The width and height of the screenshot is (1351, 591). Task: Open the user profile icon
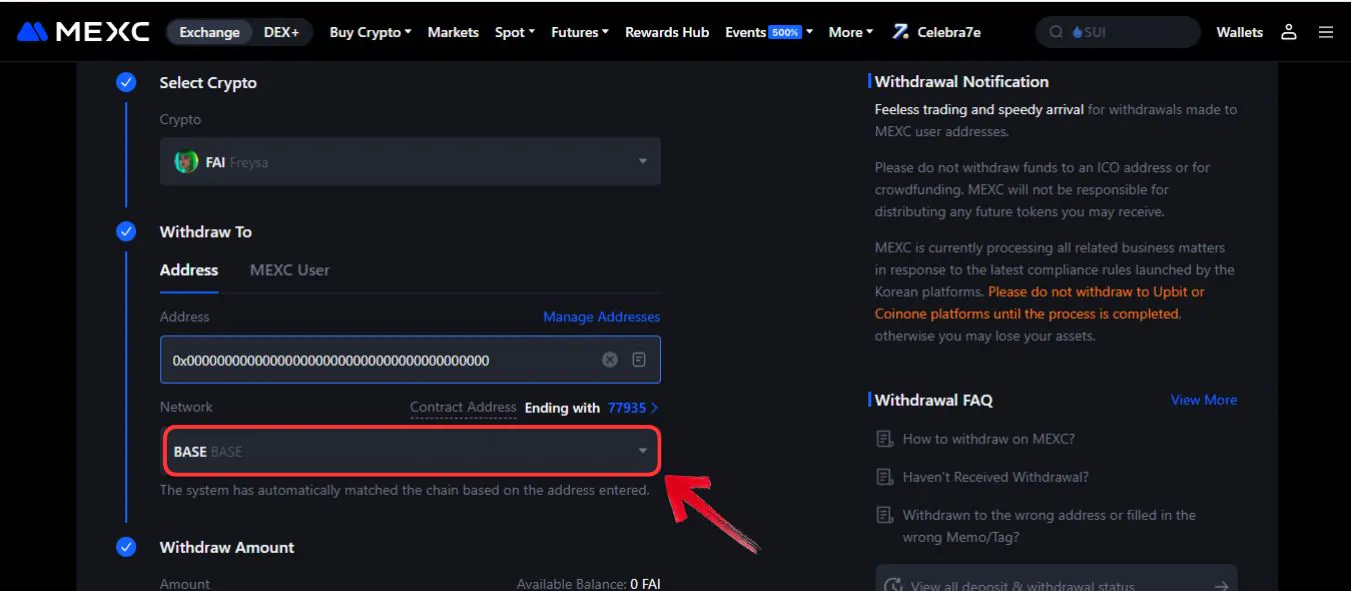[1289, 32]
